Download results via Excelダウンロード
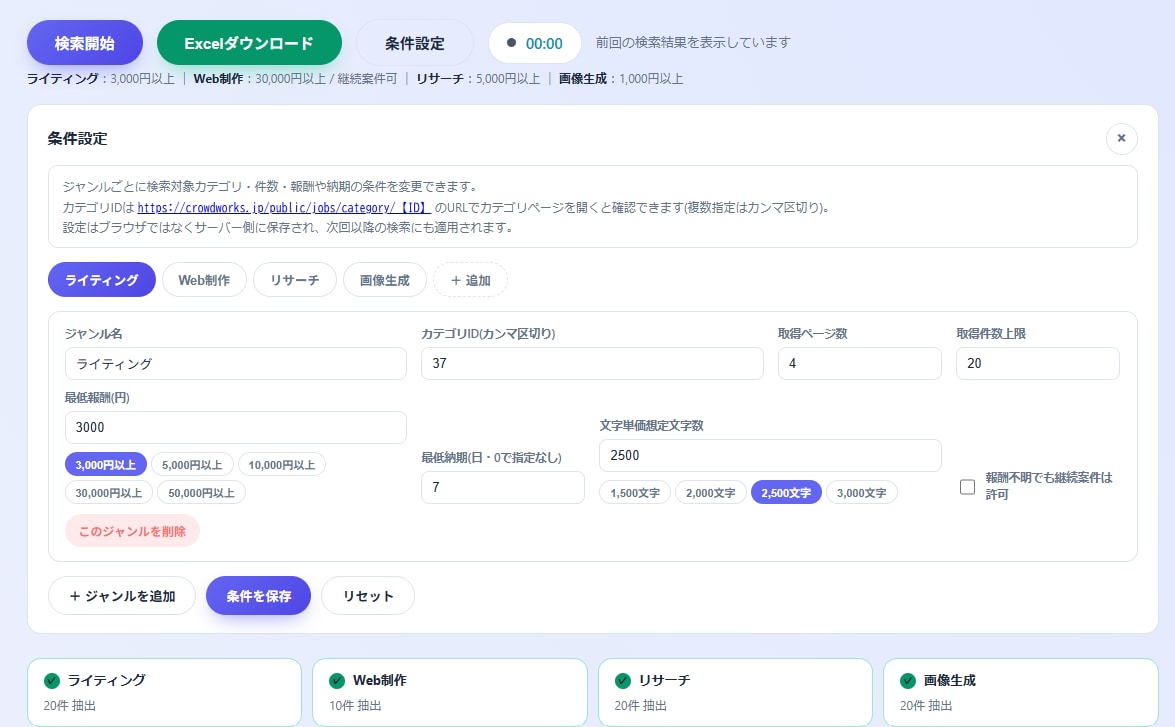The width and height of the screenshot is (1175, 727). [249, 43]
